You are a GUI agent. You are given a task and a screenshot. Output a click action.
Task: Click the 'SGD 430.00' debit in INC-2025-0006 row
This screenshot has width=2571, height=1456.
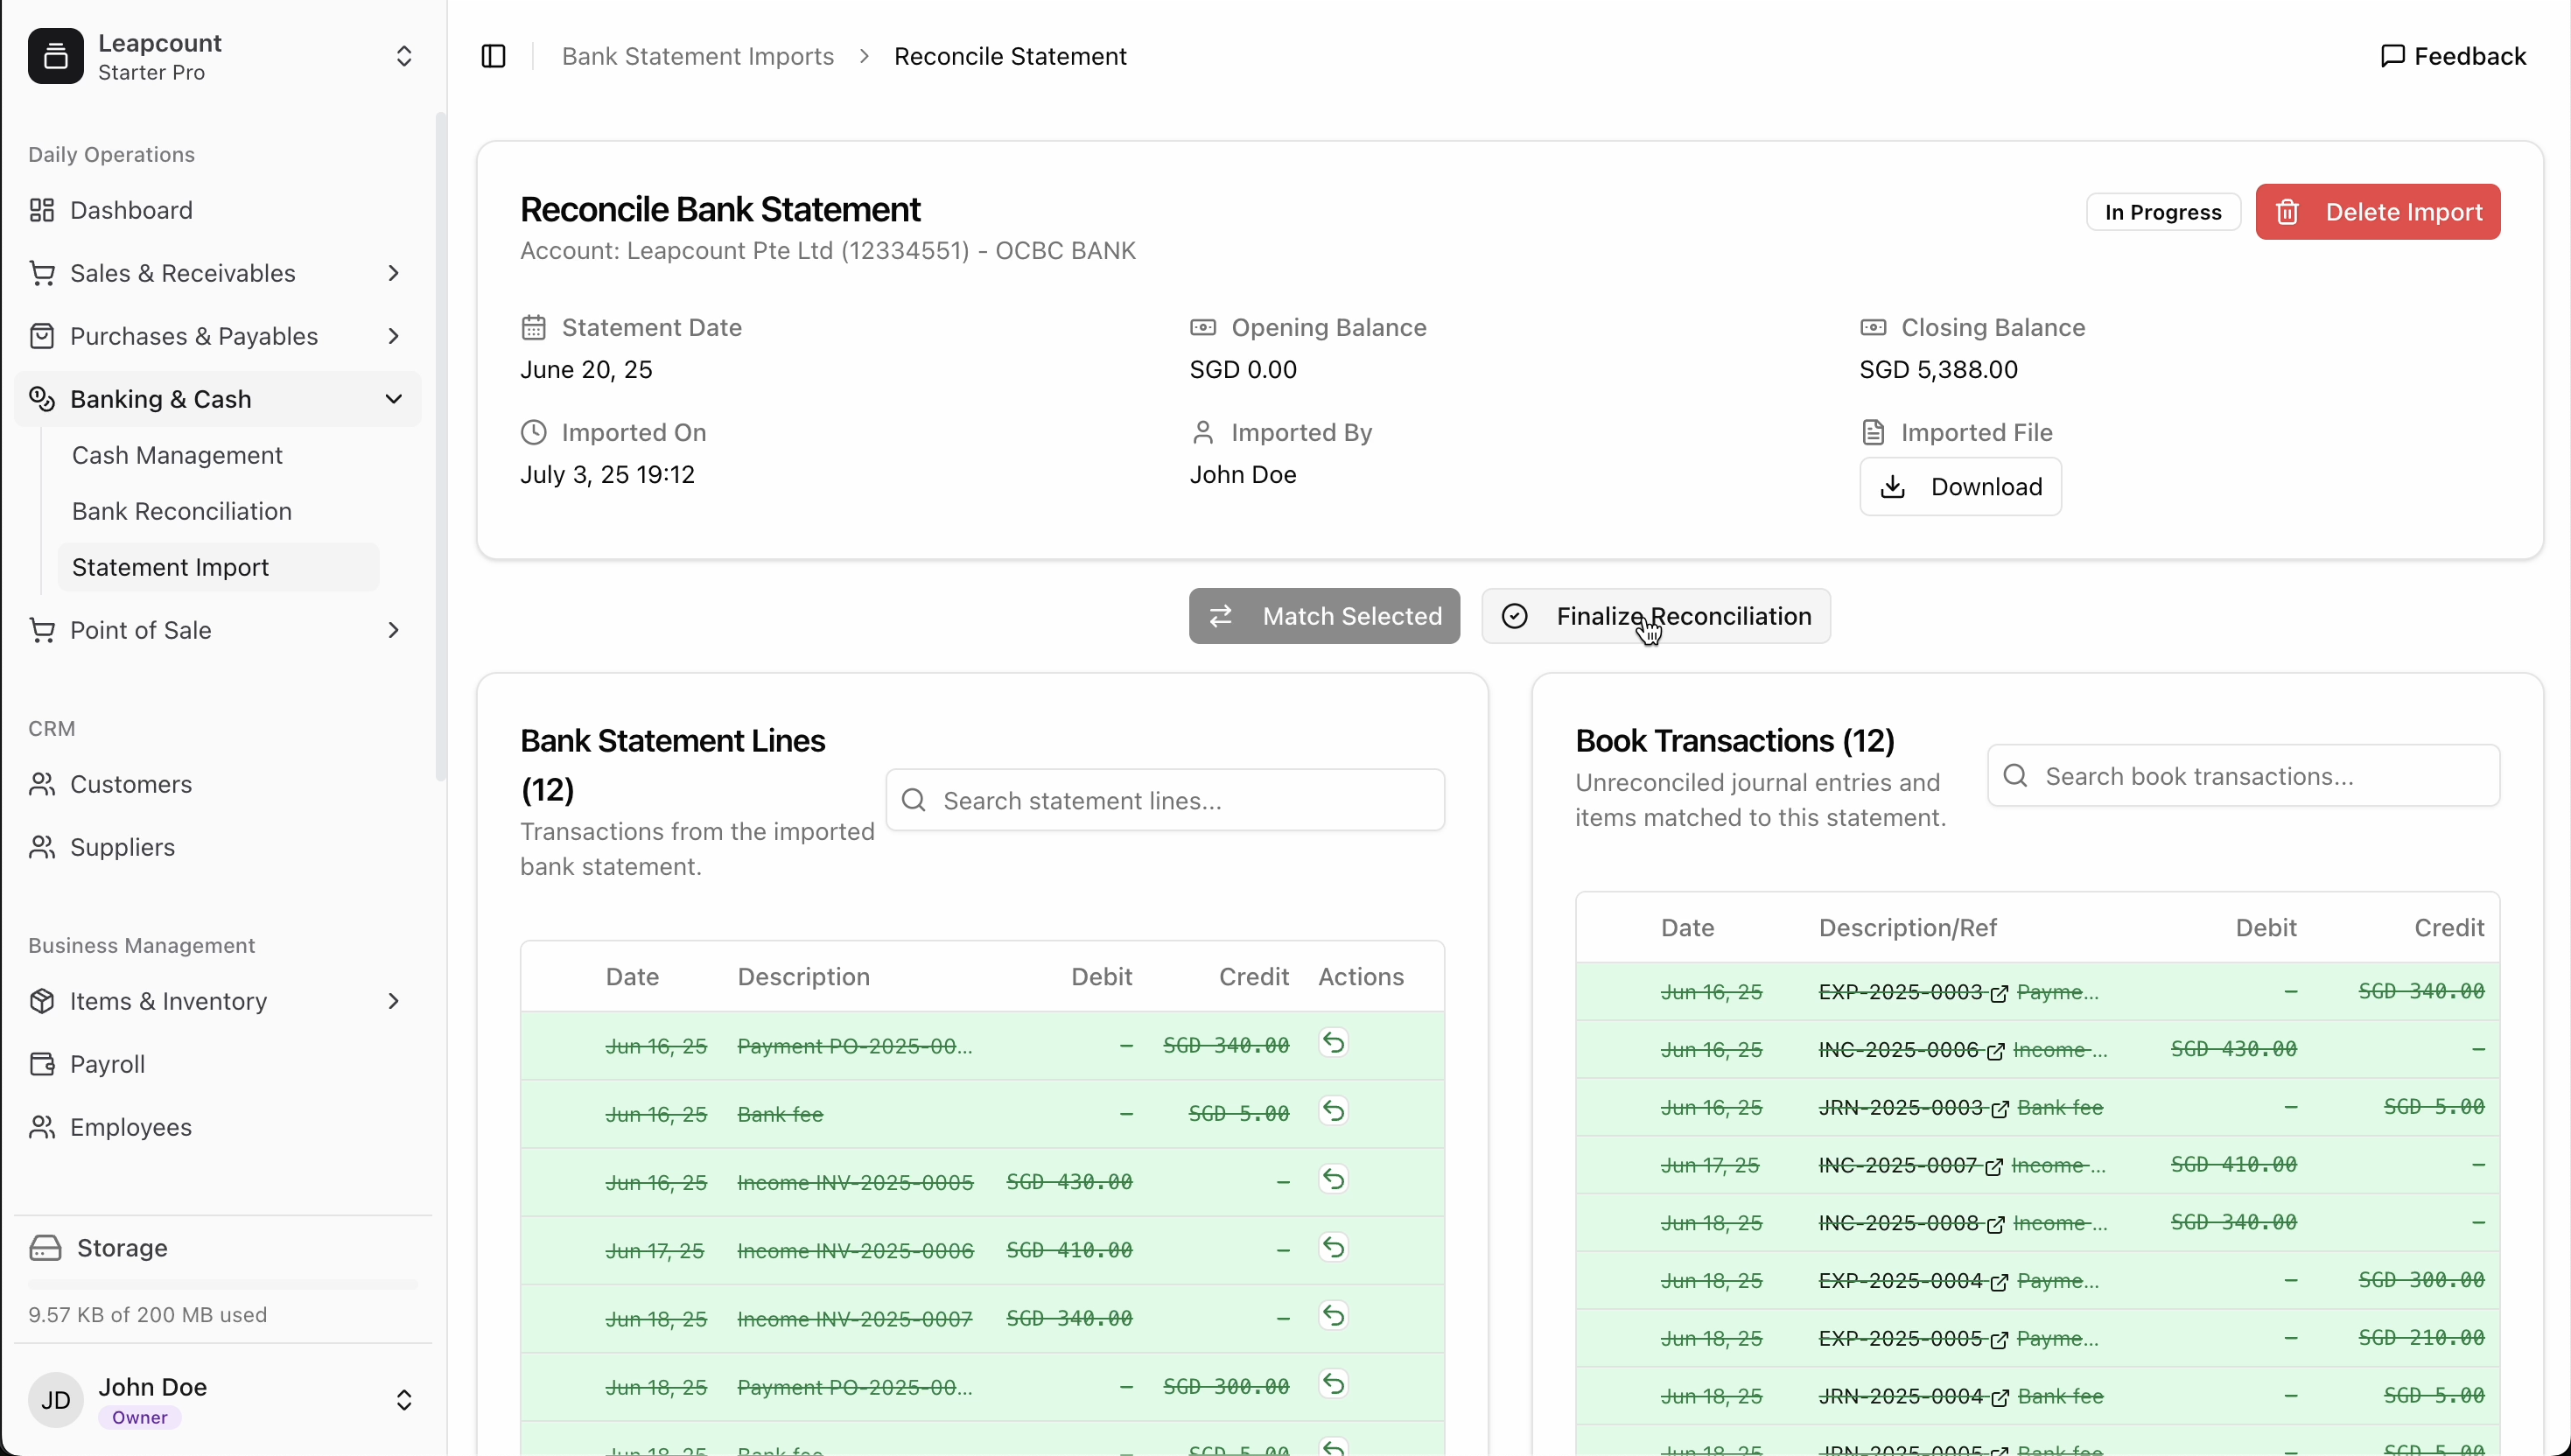(2234, 1049)
